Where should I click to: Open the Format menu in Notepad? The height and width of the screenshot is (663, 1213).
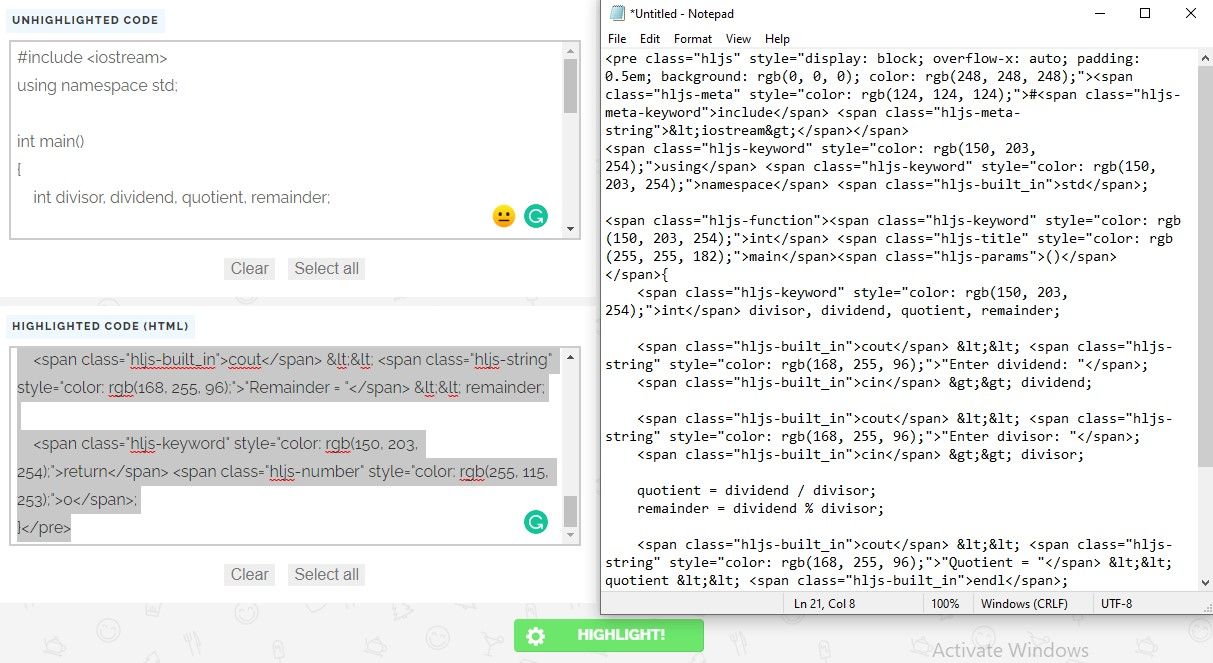(692, 39)
